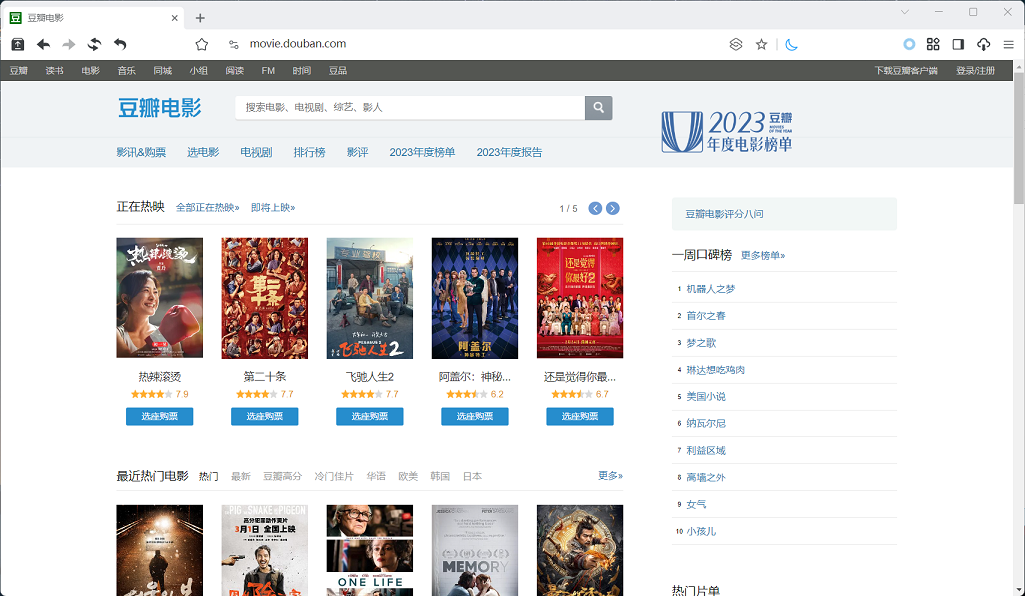This screenshot has height=596, width=1025.
Task: Reload the page with refresh icon
Action: 94,44
